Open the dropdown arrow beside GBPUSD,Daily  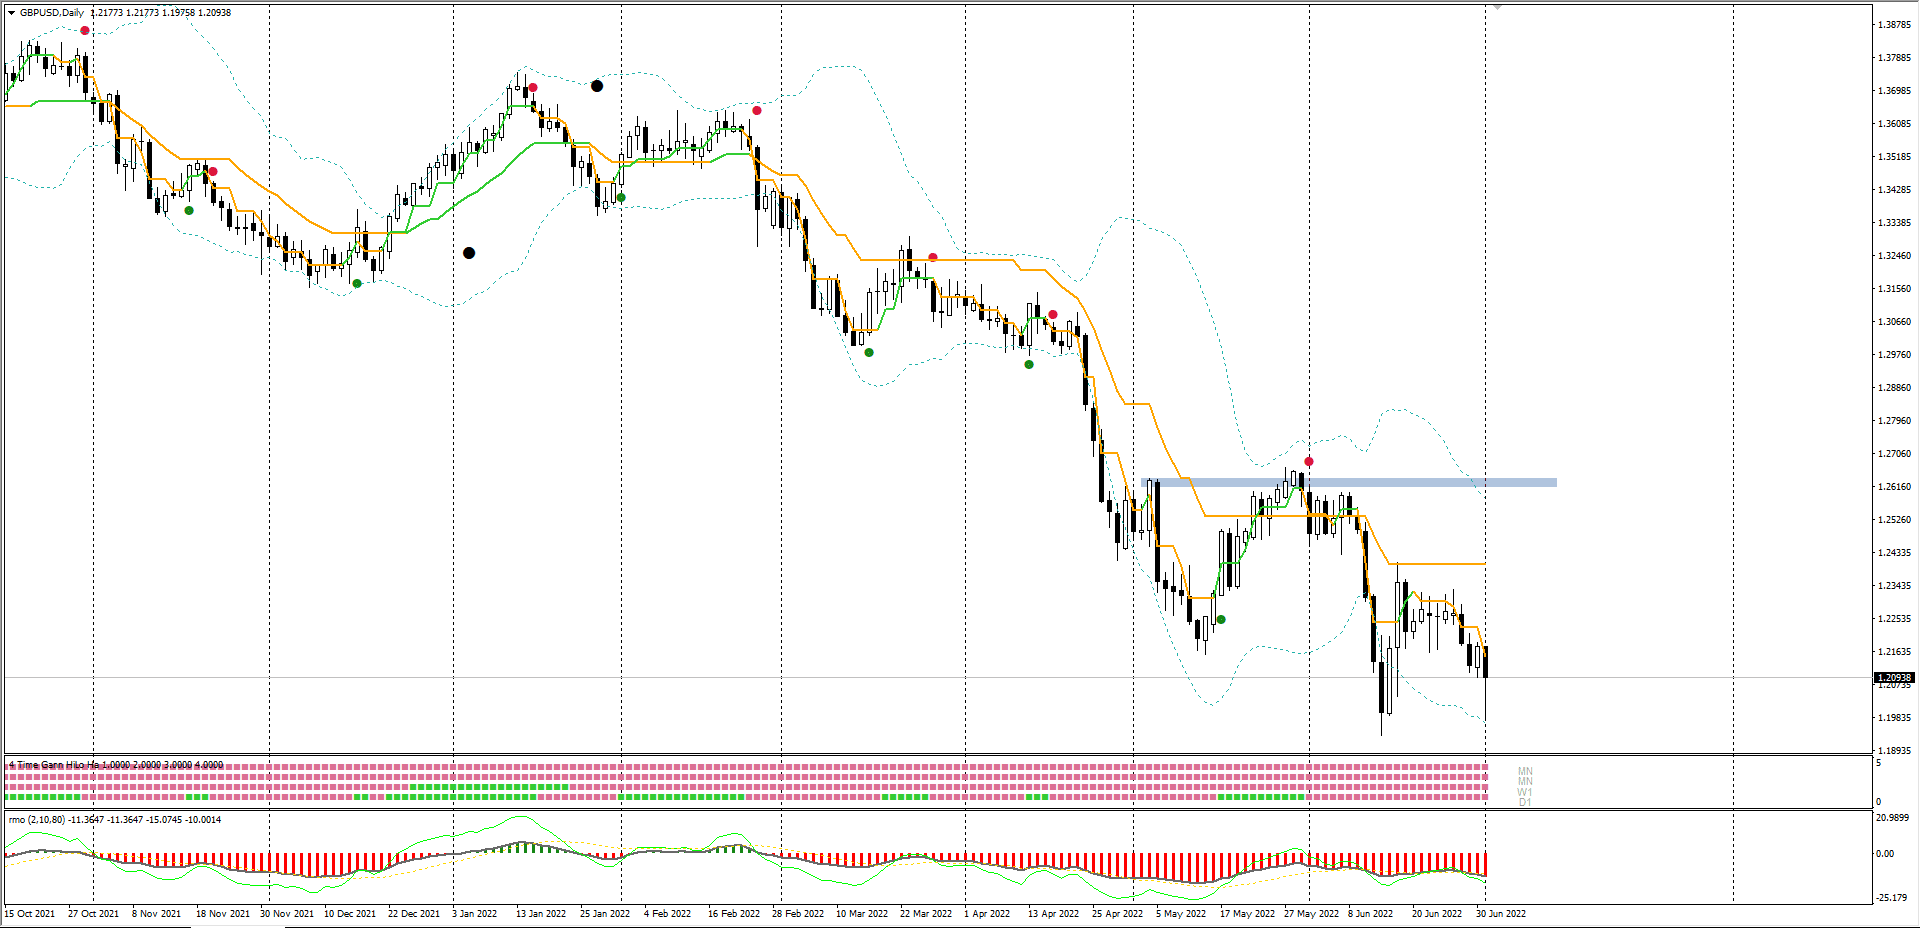point(11,13)
